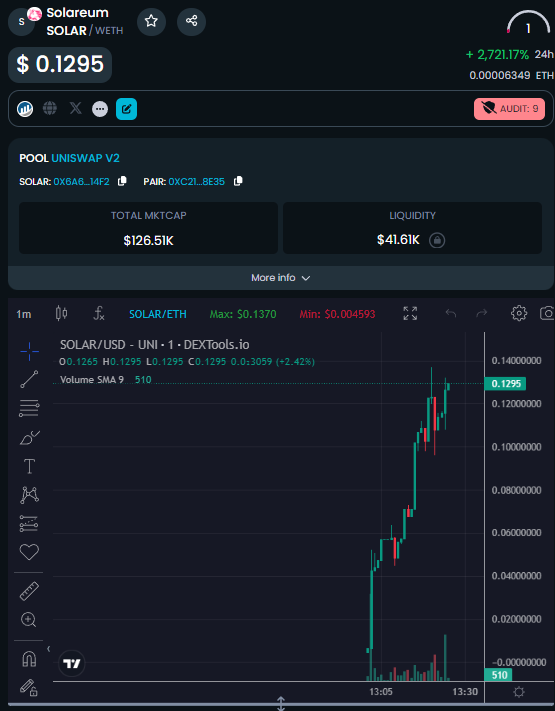Viewport: 555px width, 711px height.
Task: Select the Fibonacci retracement tool
Action: pyautogui.click(x=29, y=408)
